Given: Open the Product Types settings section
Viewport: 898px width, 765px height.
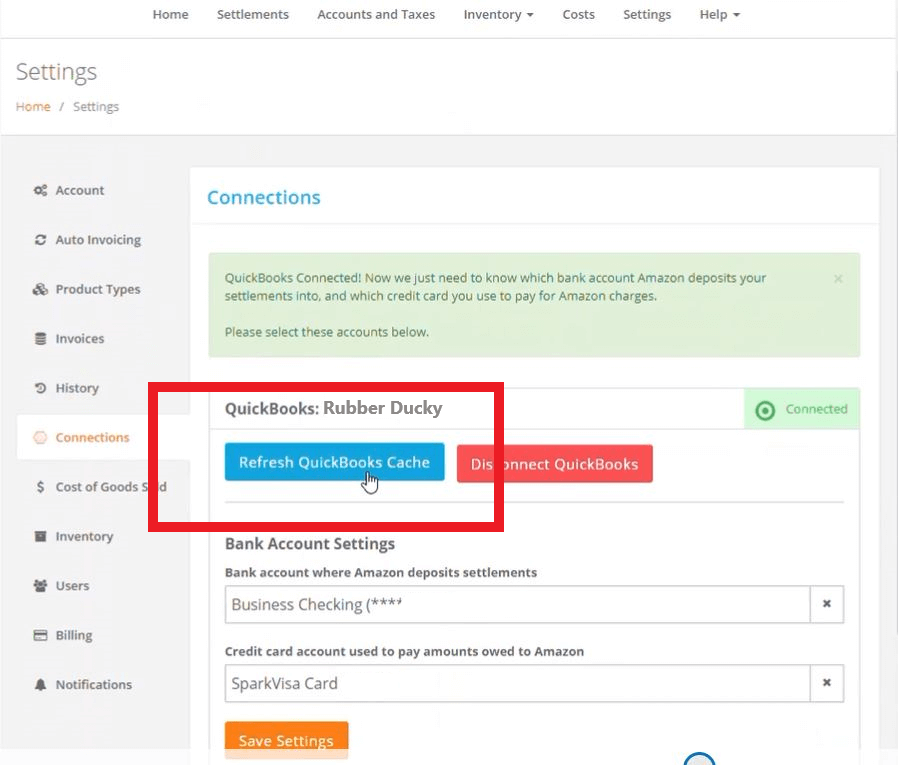Looking at the screenshot, I should coord(98,289).
